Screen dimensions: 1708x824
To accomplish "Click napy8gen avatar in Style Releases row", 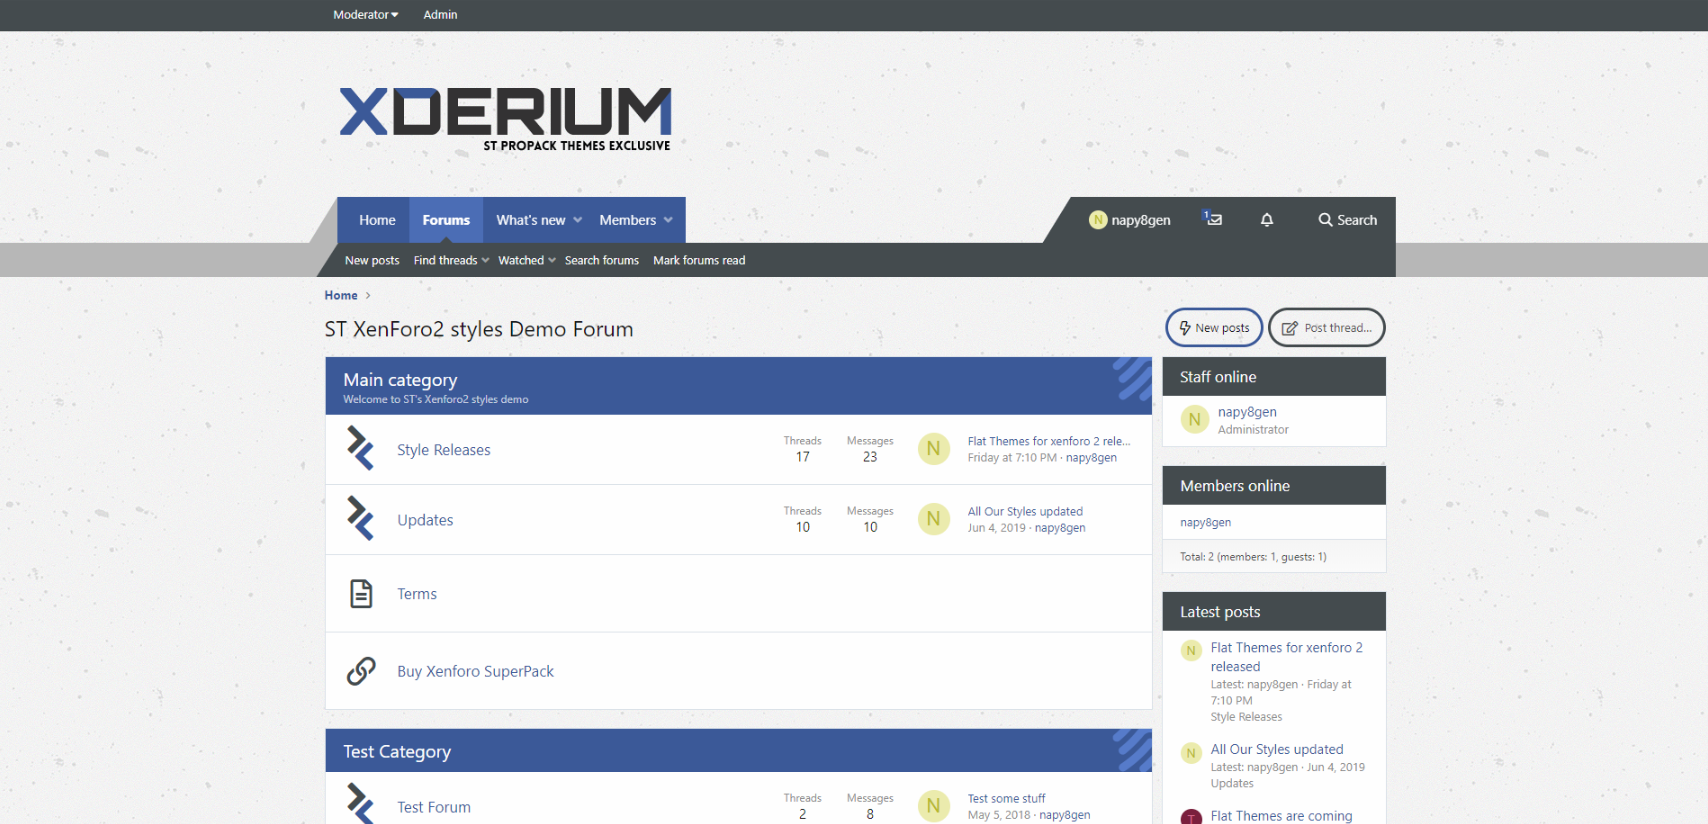I will [x=933, y=449].
